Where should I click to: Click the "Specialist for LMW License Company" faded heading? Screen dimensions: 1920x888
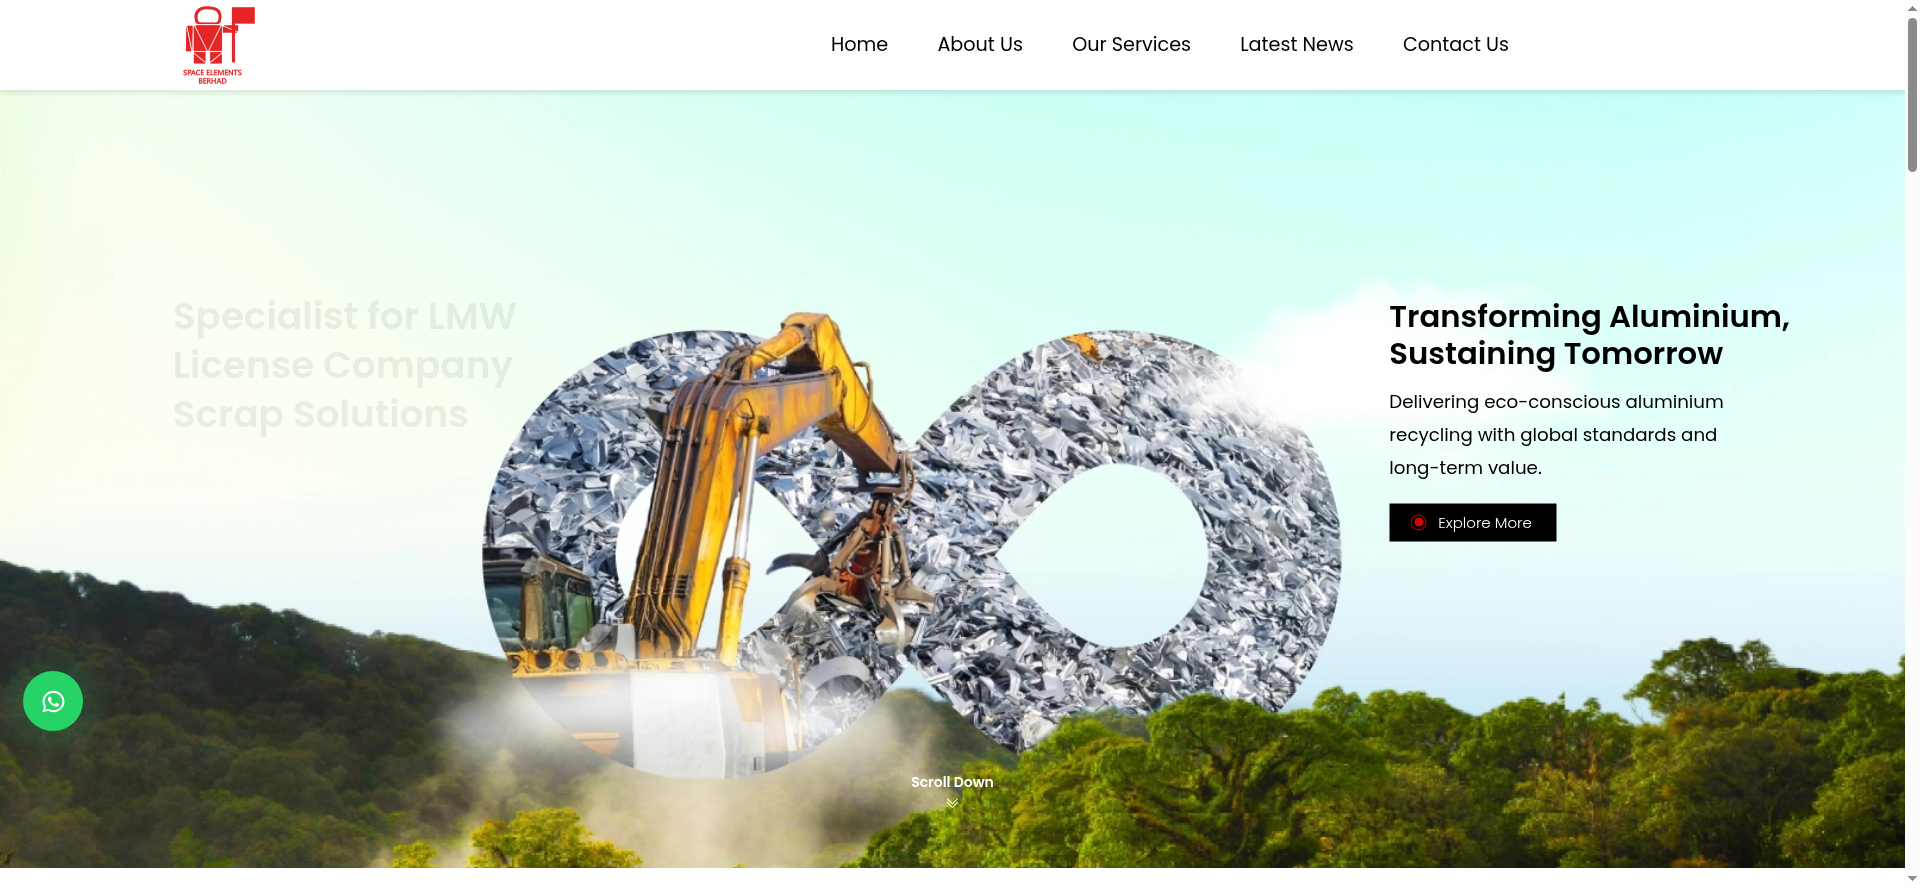pyautogui.click(x=344, y=365)
